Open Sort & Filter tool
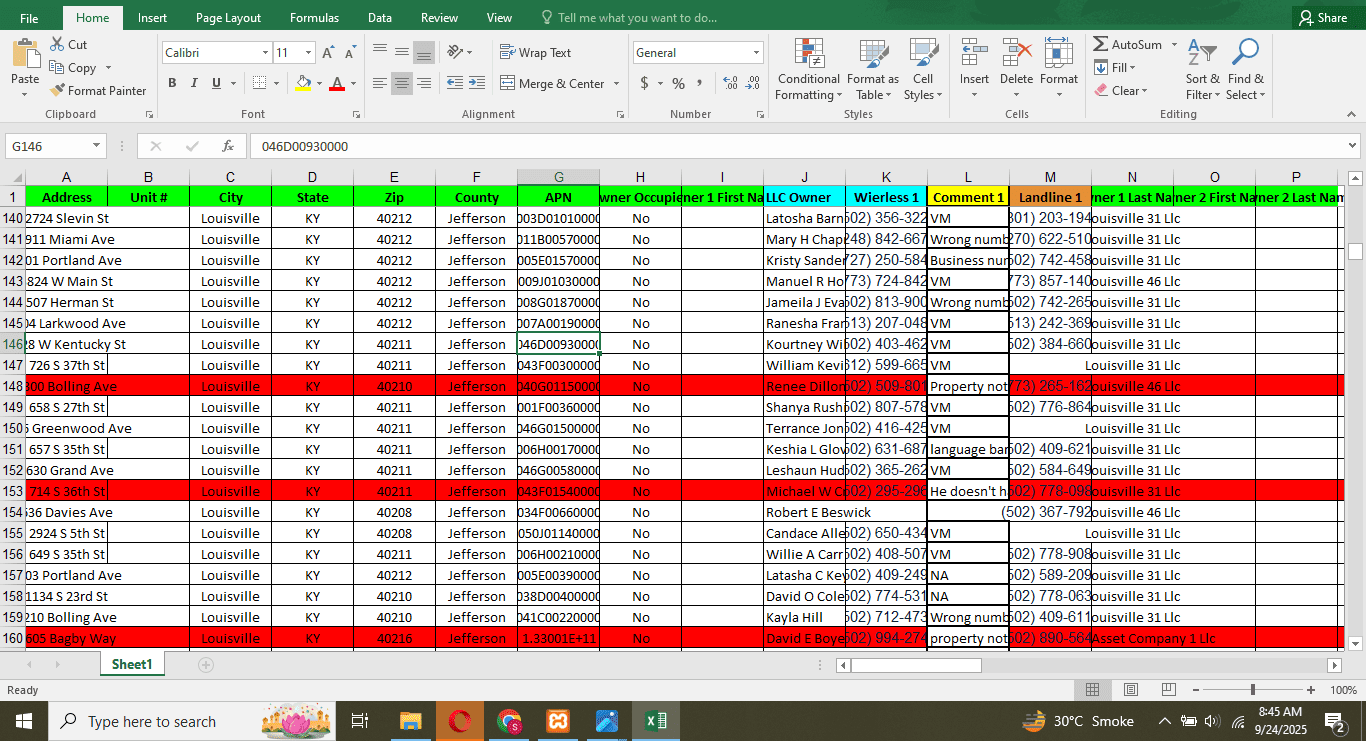 (1202, 55)
